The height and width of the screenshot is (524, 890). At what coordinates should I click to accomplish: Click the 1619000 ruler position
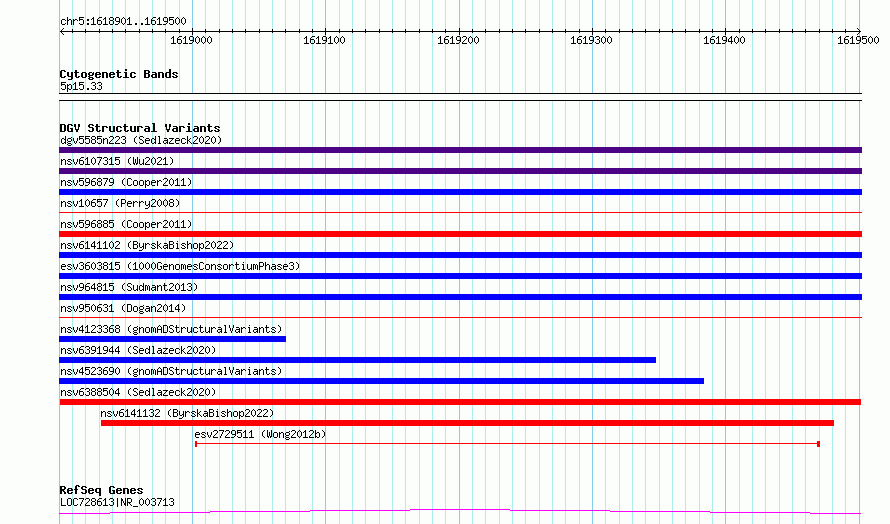(x=191, y=40)
